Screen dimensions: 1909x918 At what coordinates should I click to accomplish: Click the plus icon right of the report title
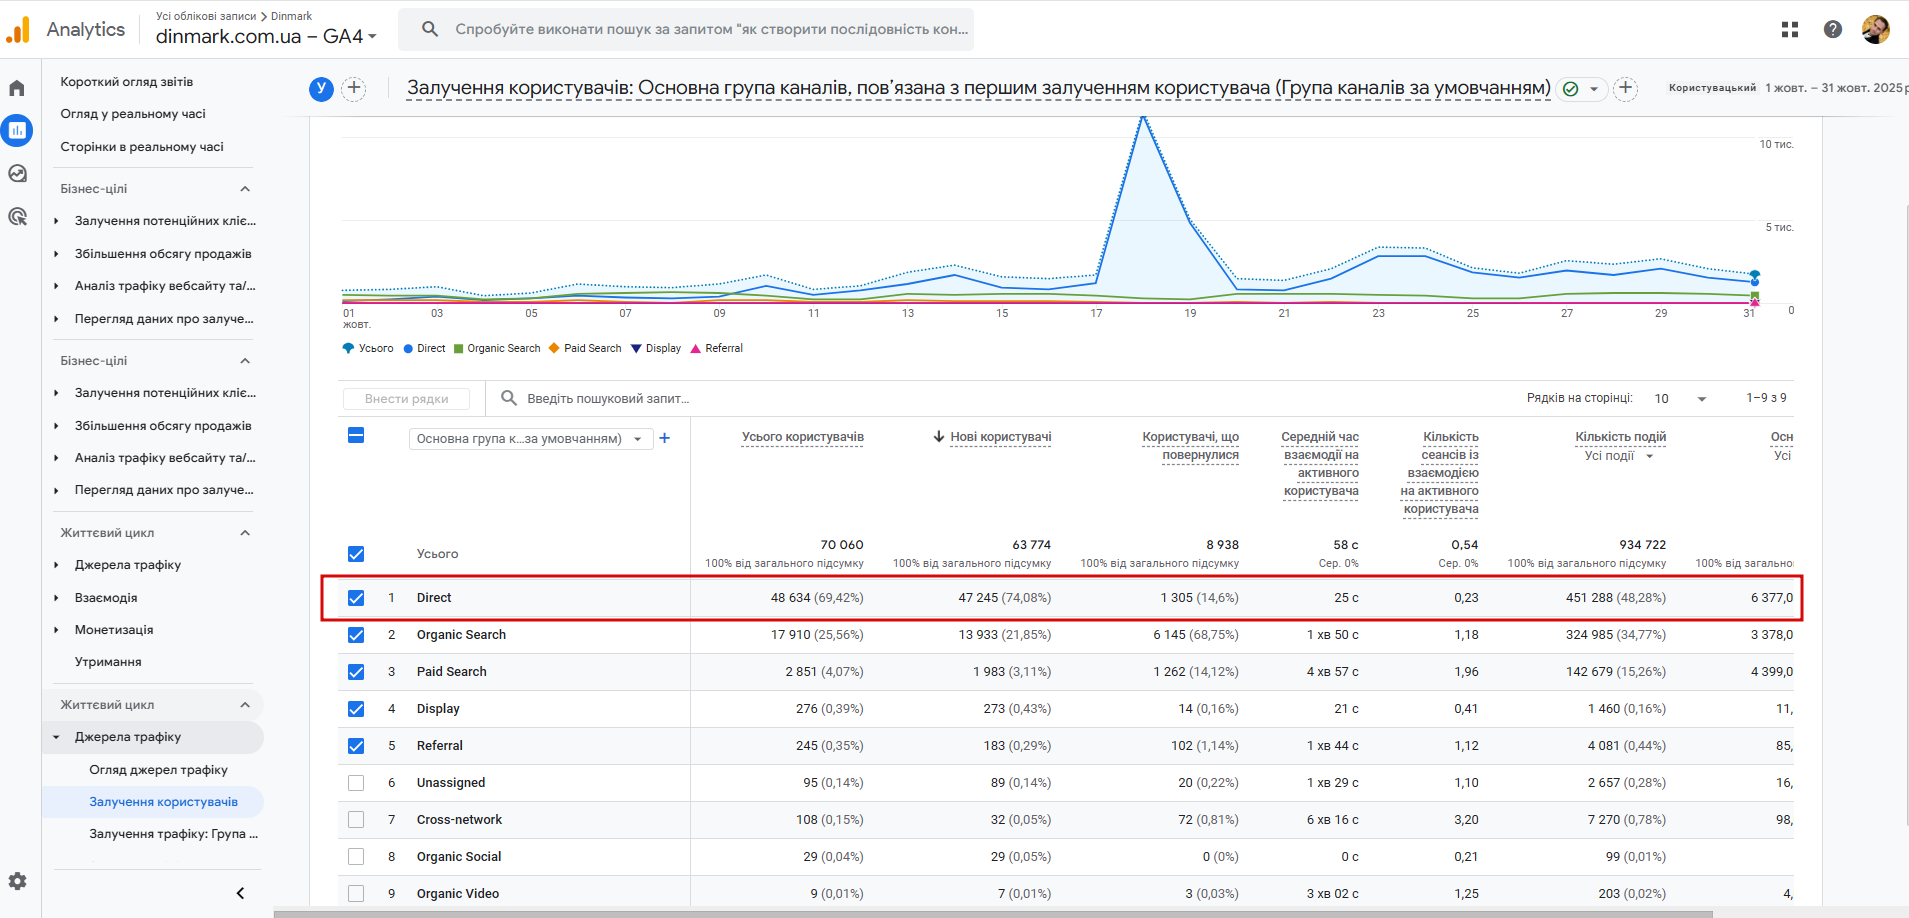coord(1626,89)
